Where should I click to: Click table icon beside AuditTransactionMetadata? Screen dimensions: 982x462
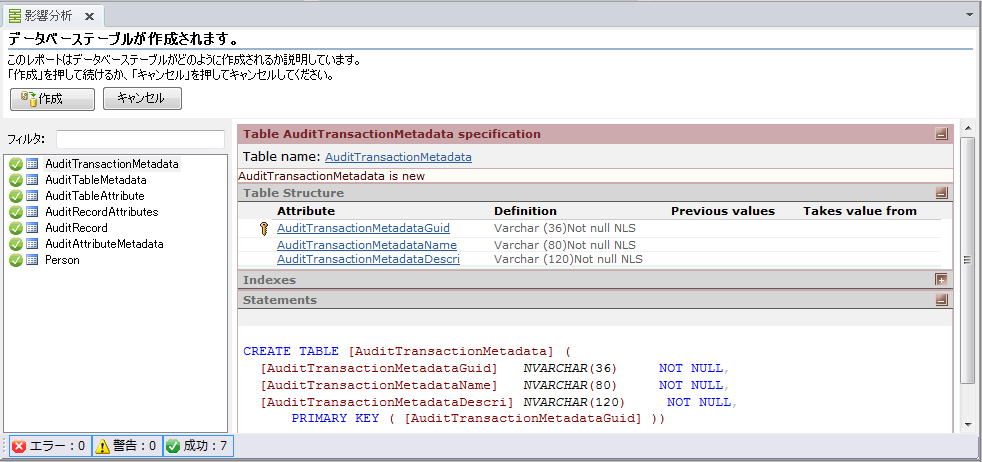(32, 164)
